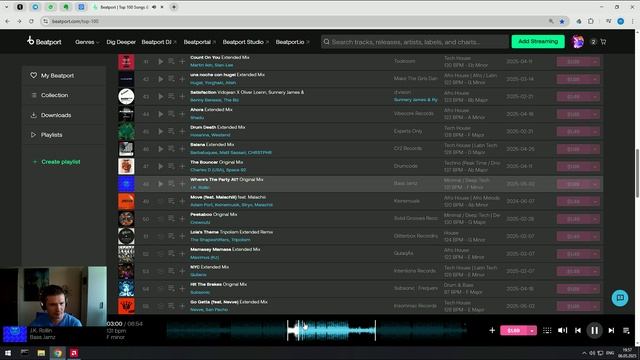Viewport: 640px width, 360px height.
Task: Focus the track search field
Action: point(414,42)
